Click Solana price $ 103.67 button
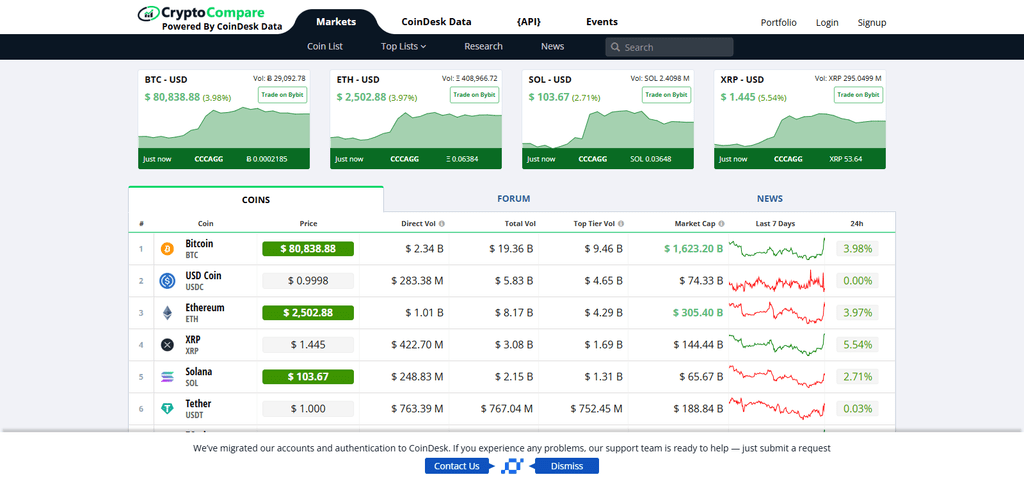Screen dimensions: 1024x490 pyautogui.click(x=308, y=377)
